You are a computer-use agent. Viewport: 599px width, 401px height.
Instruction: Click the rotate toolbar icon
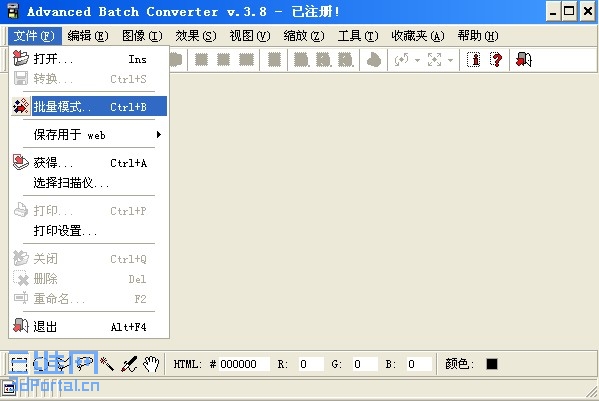pyautogui.click(x=401, y=60)
